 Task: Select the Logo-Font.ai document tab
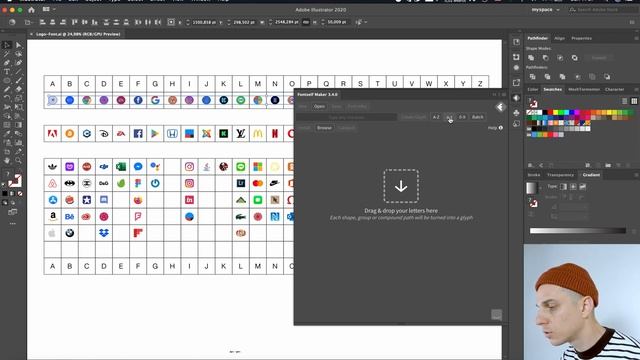78,34
